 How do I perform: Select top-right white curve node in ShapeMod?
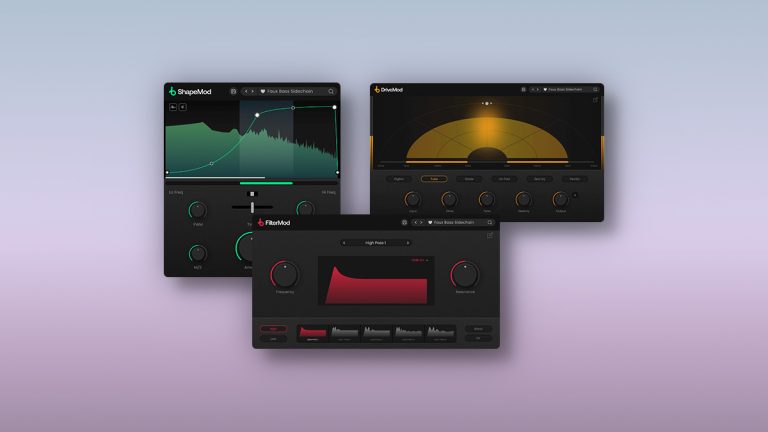[x=335, y=107]
